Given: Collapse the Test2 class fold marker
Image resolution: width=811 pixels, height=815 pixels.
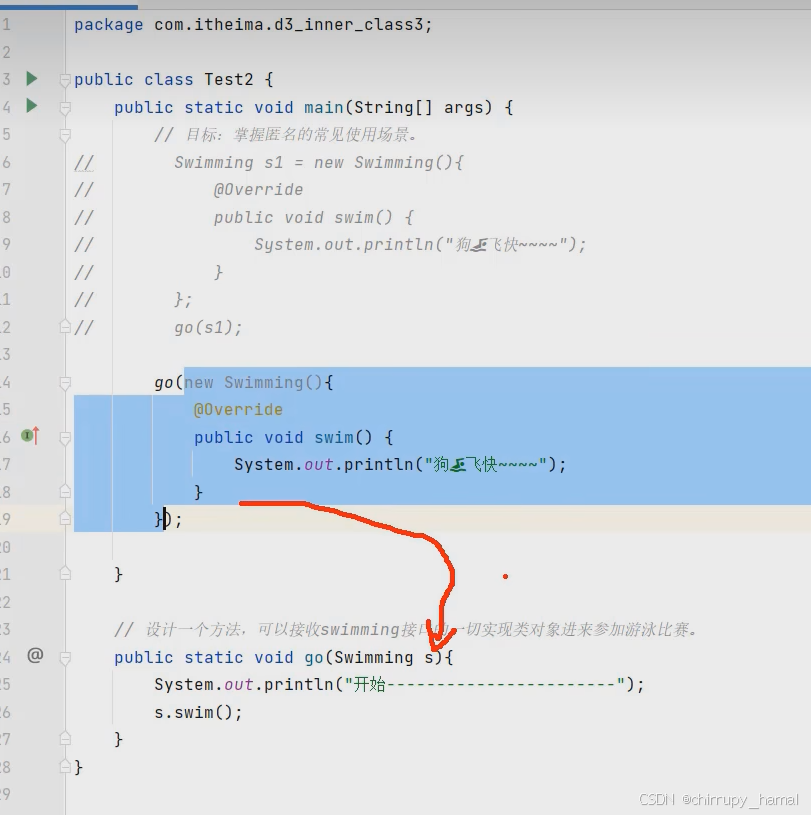Looking at the screenshot, I should [65, 81].
